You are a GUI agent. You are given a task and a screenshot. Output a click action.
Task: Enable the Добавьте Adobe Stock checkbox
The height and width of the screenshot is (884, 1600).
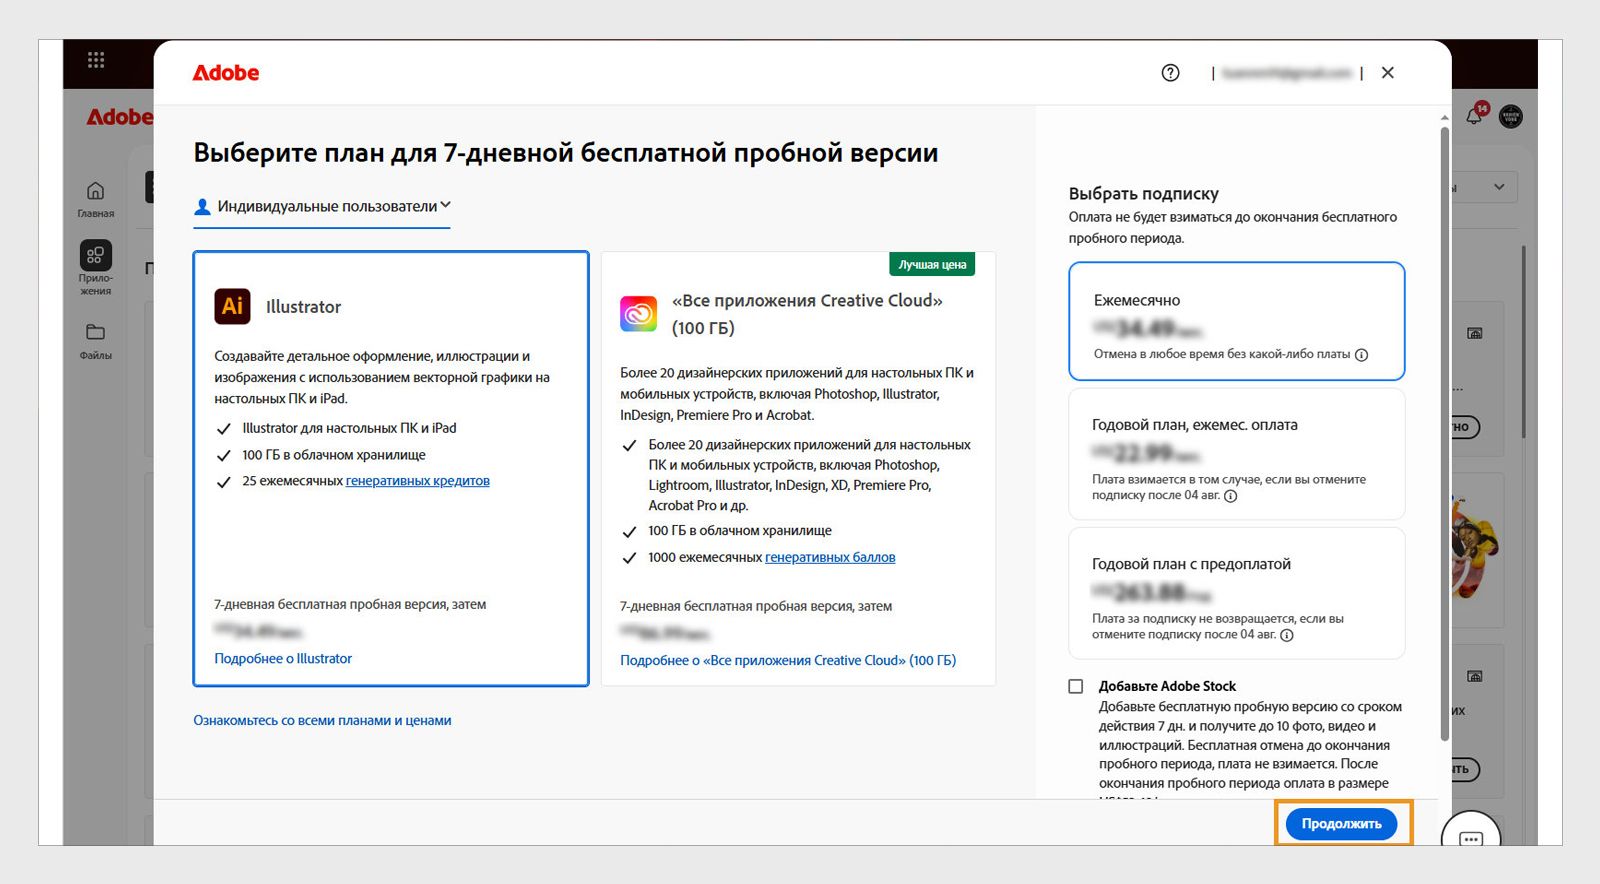1076,686
